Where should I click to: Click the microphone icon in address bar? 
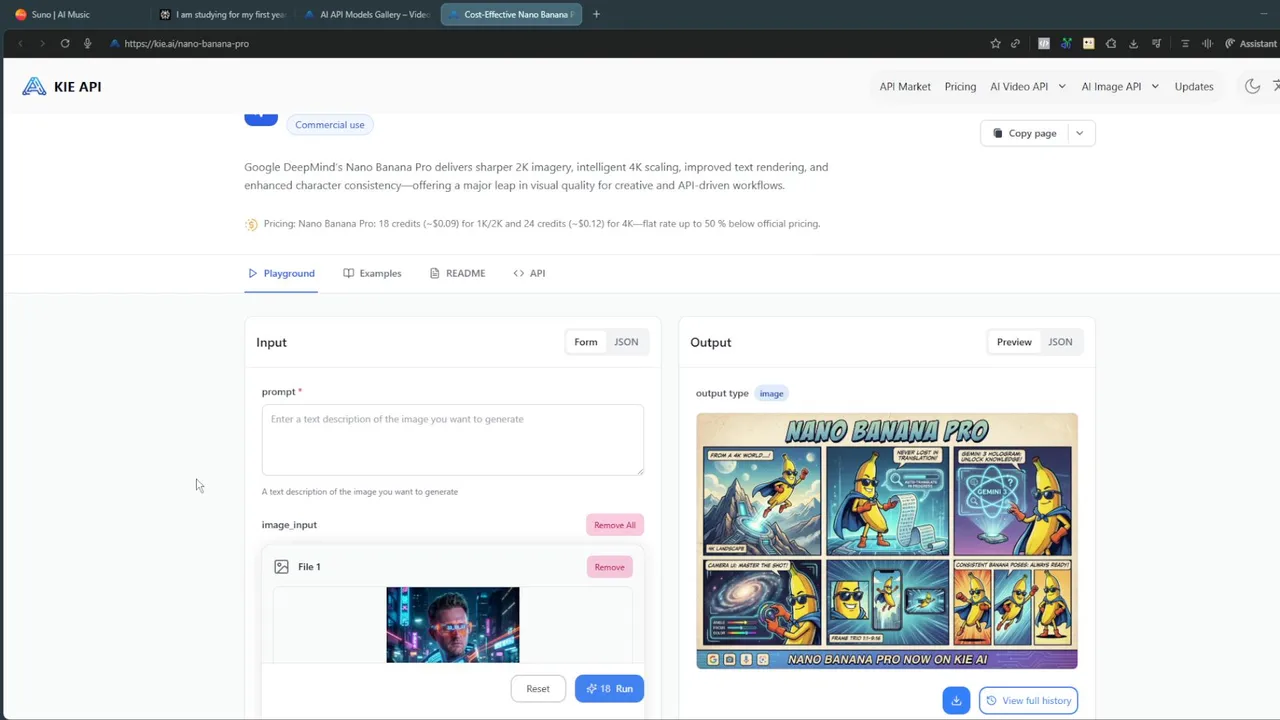click(87, 44)
